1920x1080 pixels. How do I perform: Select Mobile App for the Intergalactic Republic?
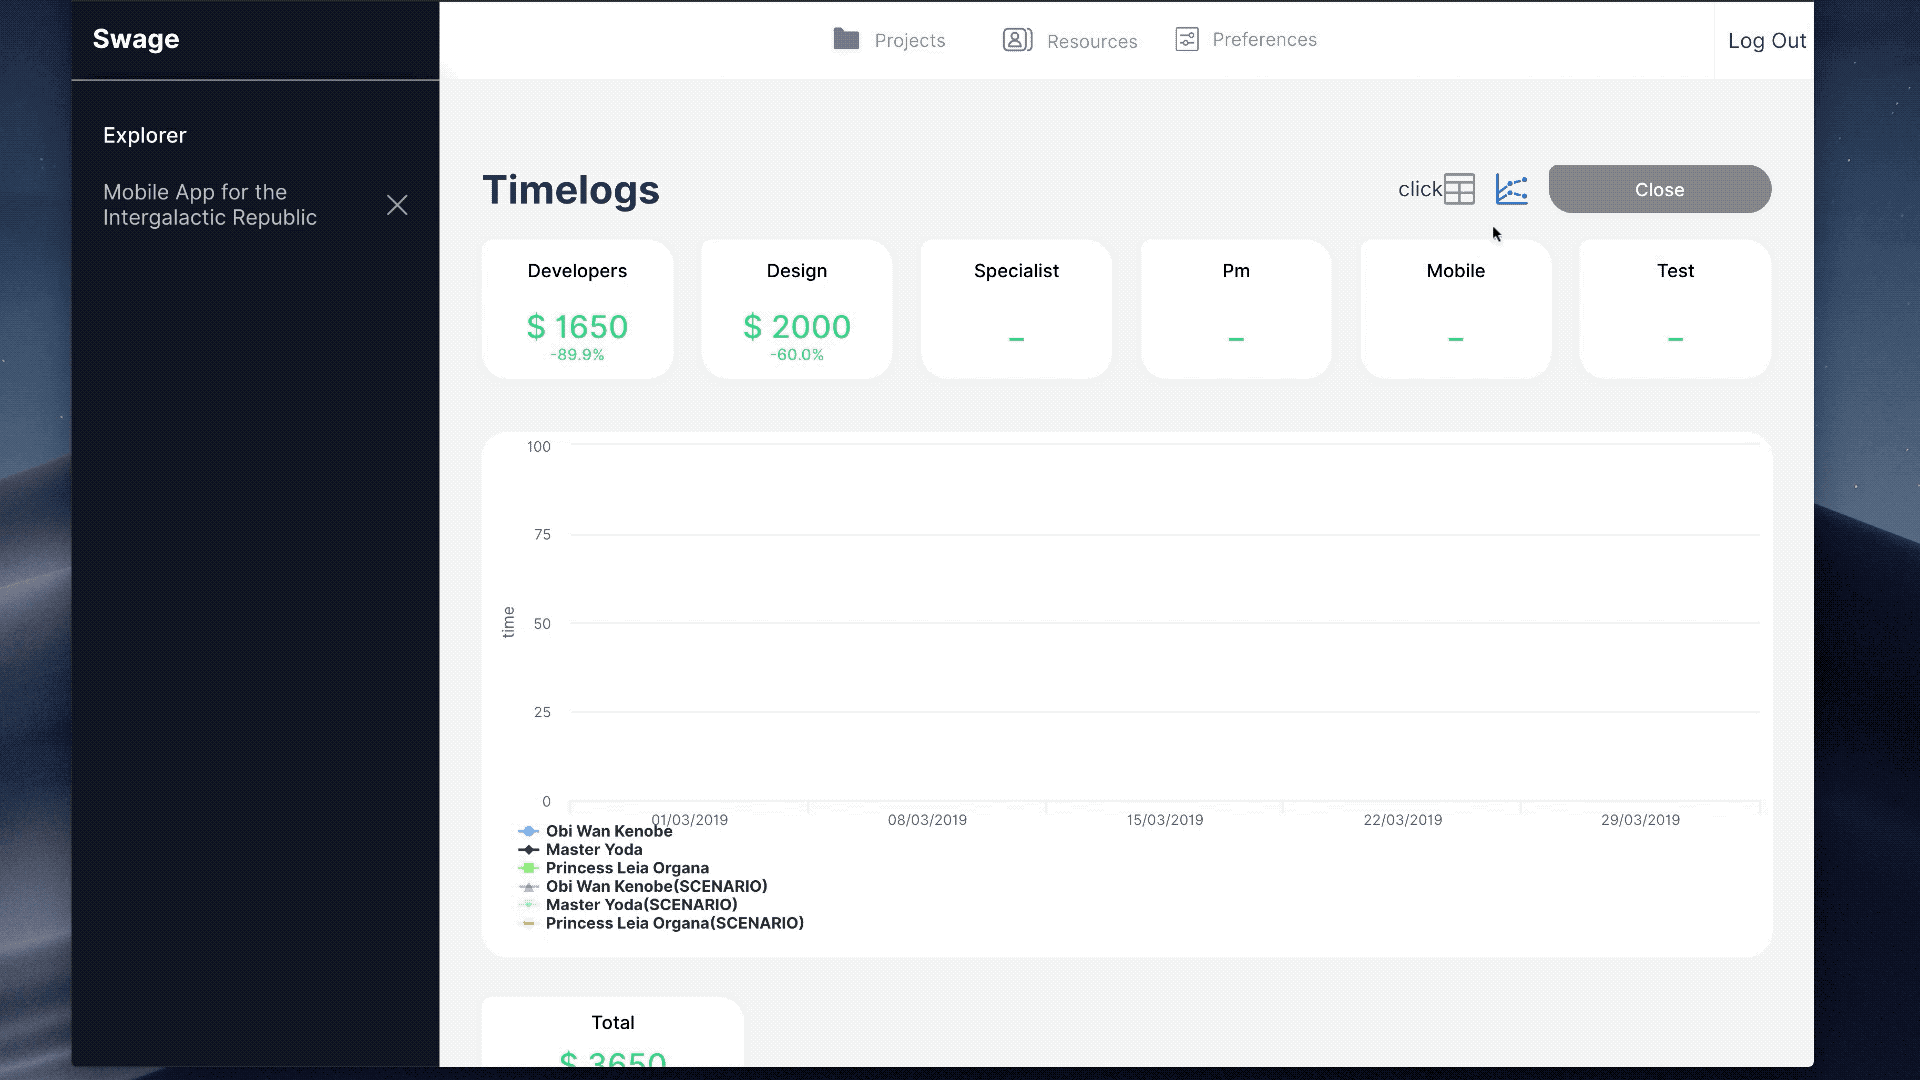point(210,205)
